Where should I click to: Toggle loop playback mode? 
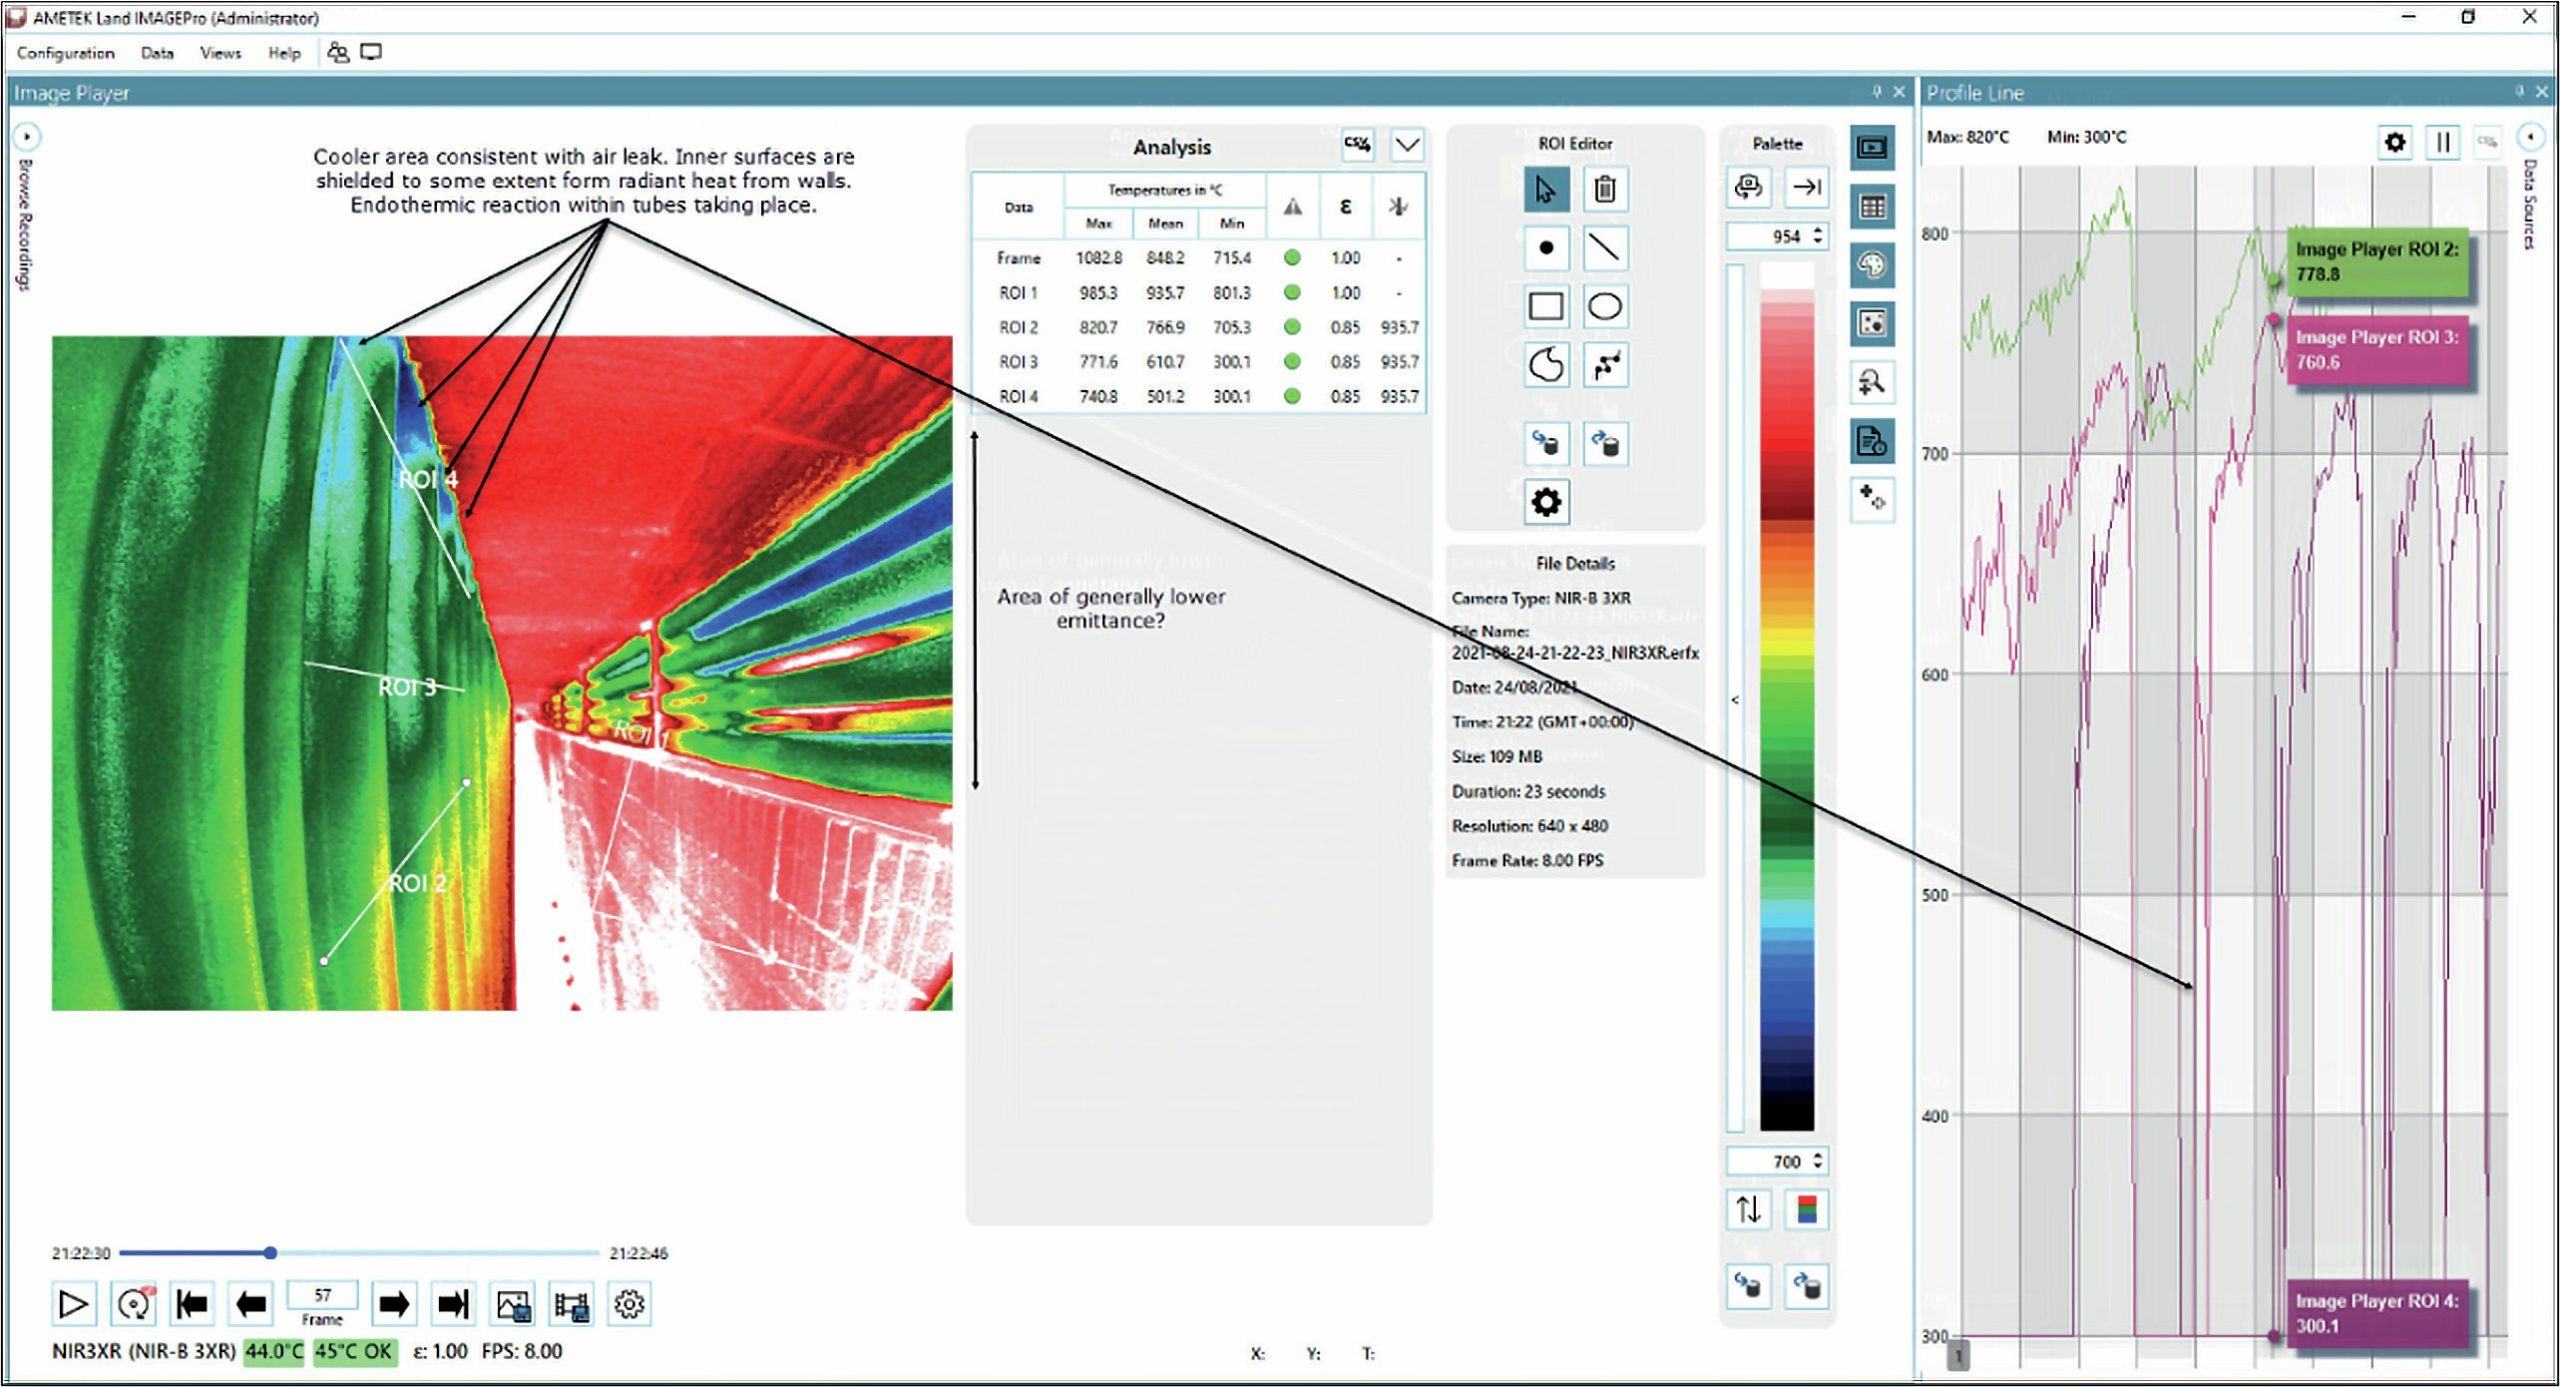tap(134, 1304)
